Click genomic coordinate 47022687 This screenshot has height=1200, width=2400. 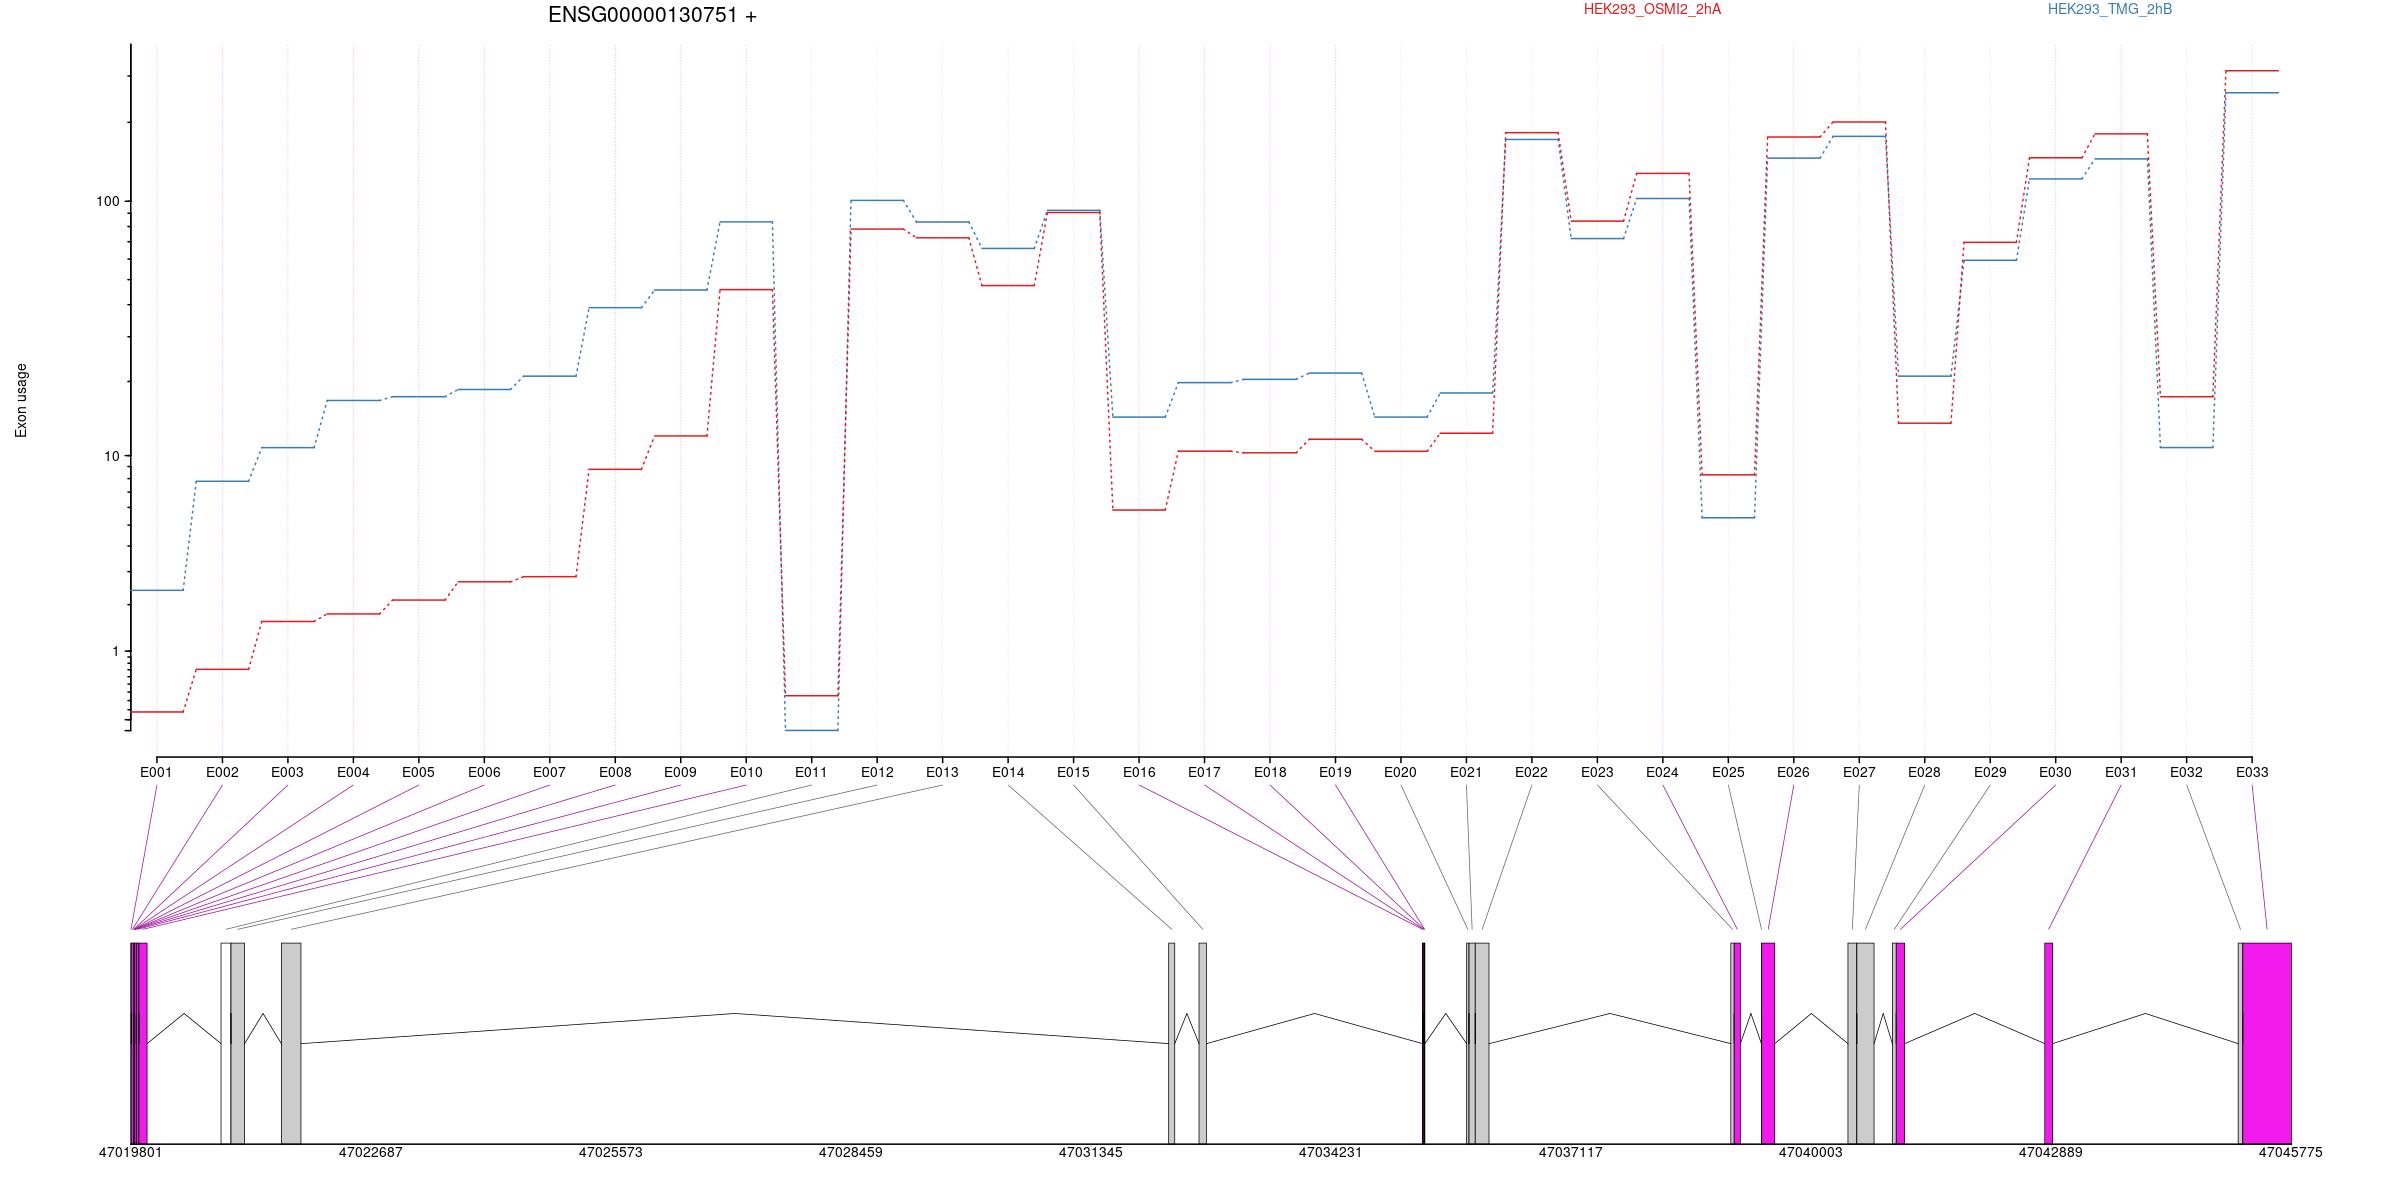point(370,1152)
